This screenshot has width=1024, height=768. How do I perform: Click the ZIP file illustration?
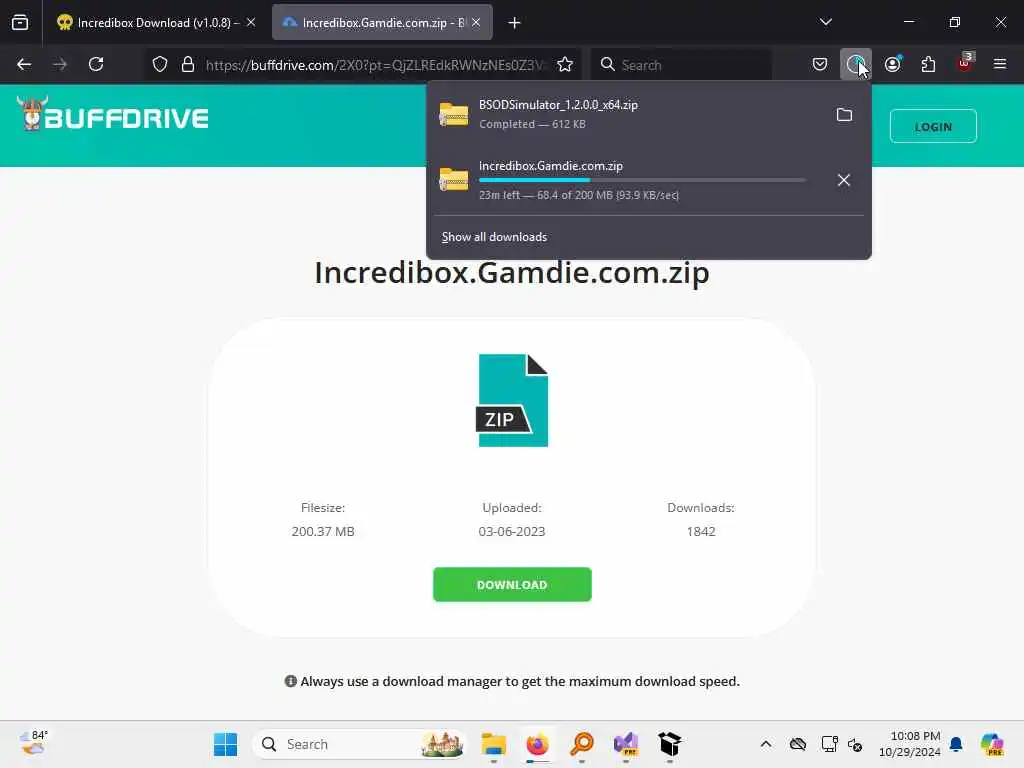[512, 400]
